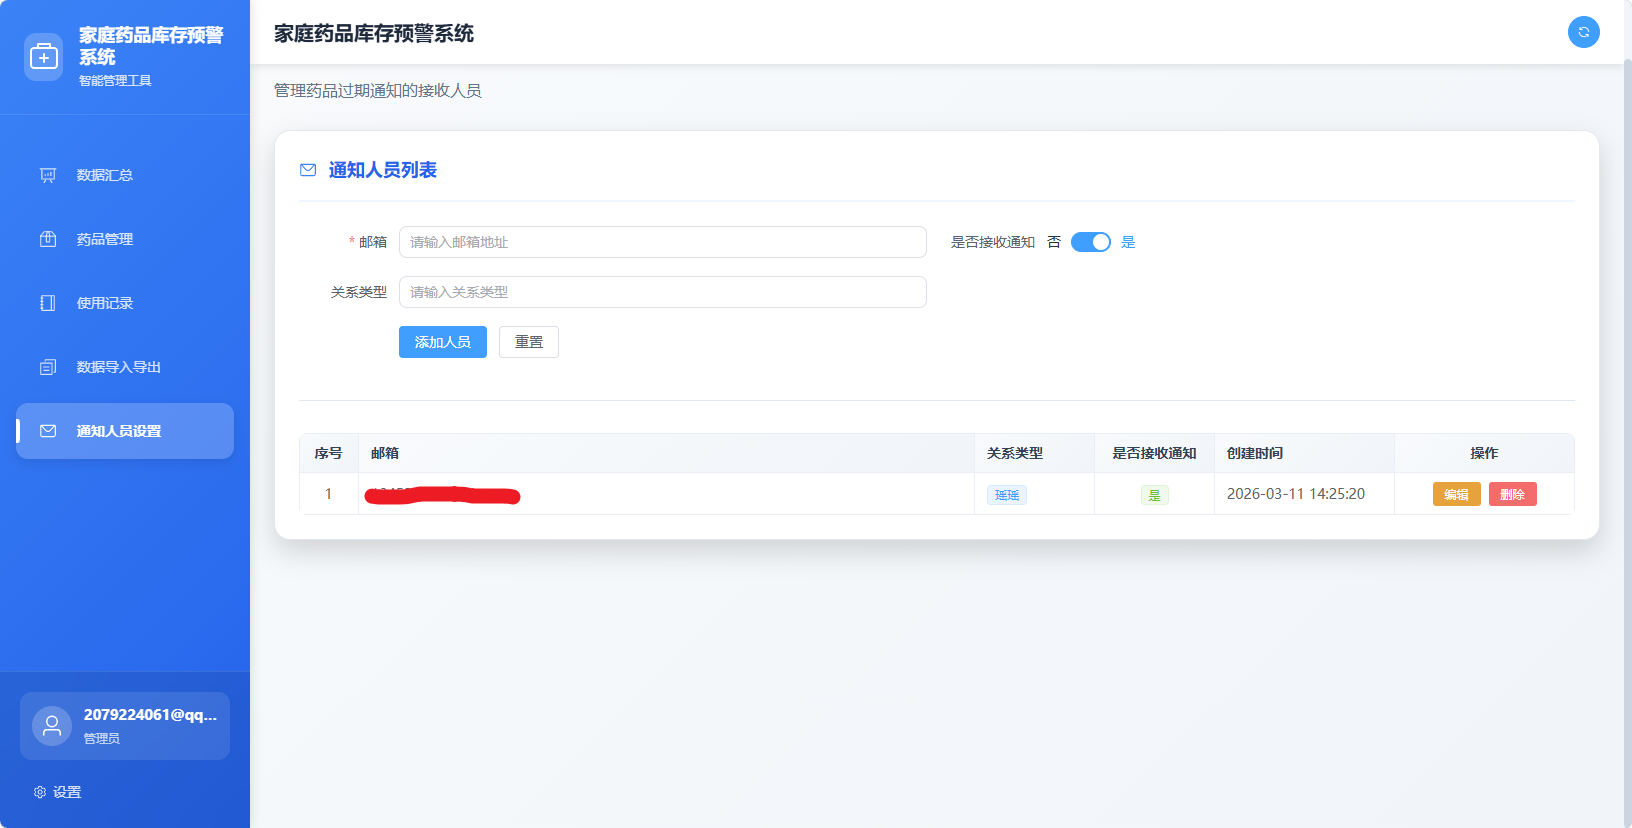Open the 药品管理 menu item

click(x=125, y=239)
